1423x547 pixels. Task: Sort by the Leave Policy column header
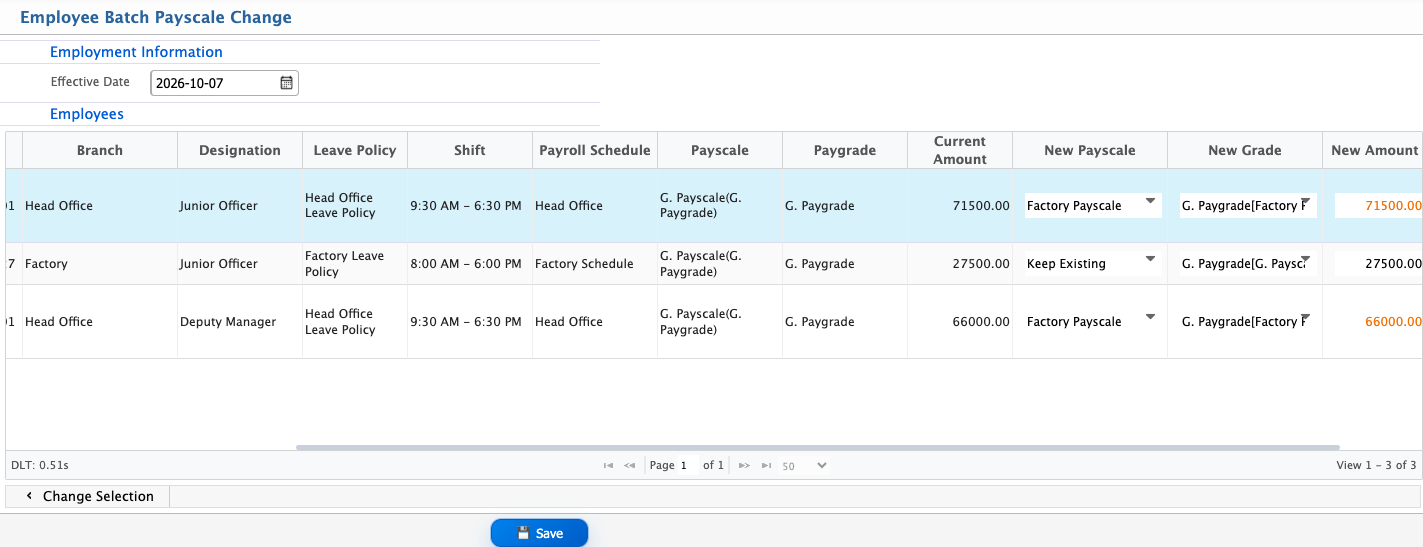pos(355,150)
